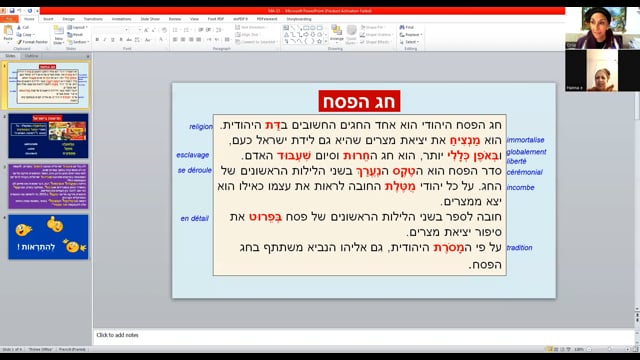
Task: Click the New Slide button icon
Action: 59,30
